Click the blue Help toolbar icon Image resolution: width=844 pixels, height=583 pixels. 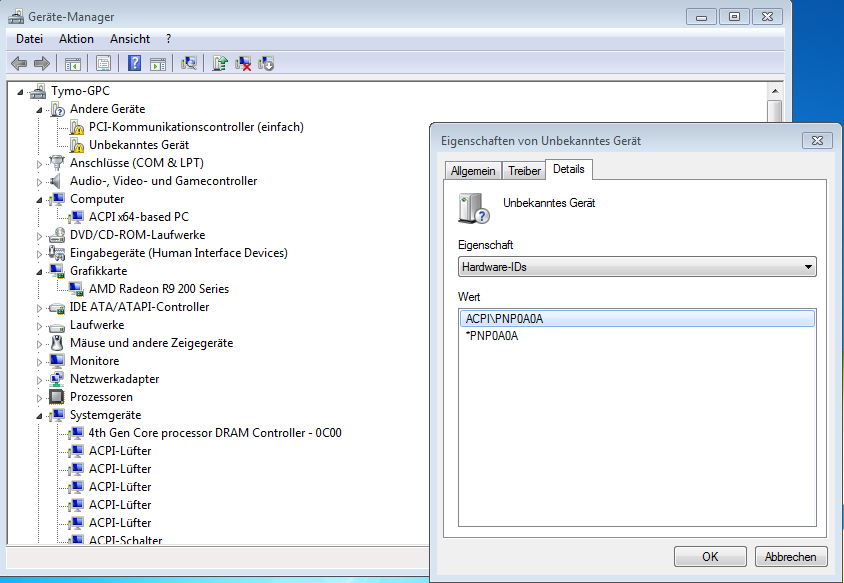pos(135,64)
